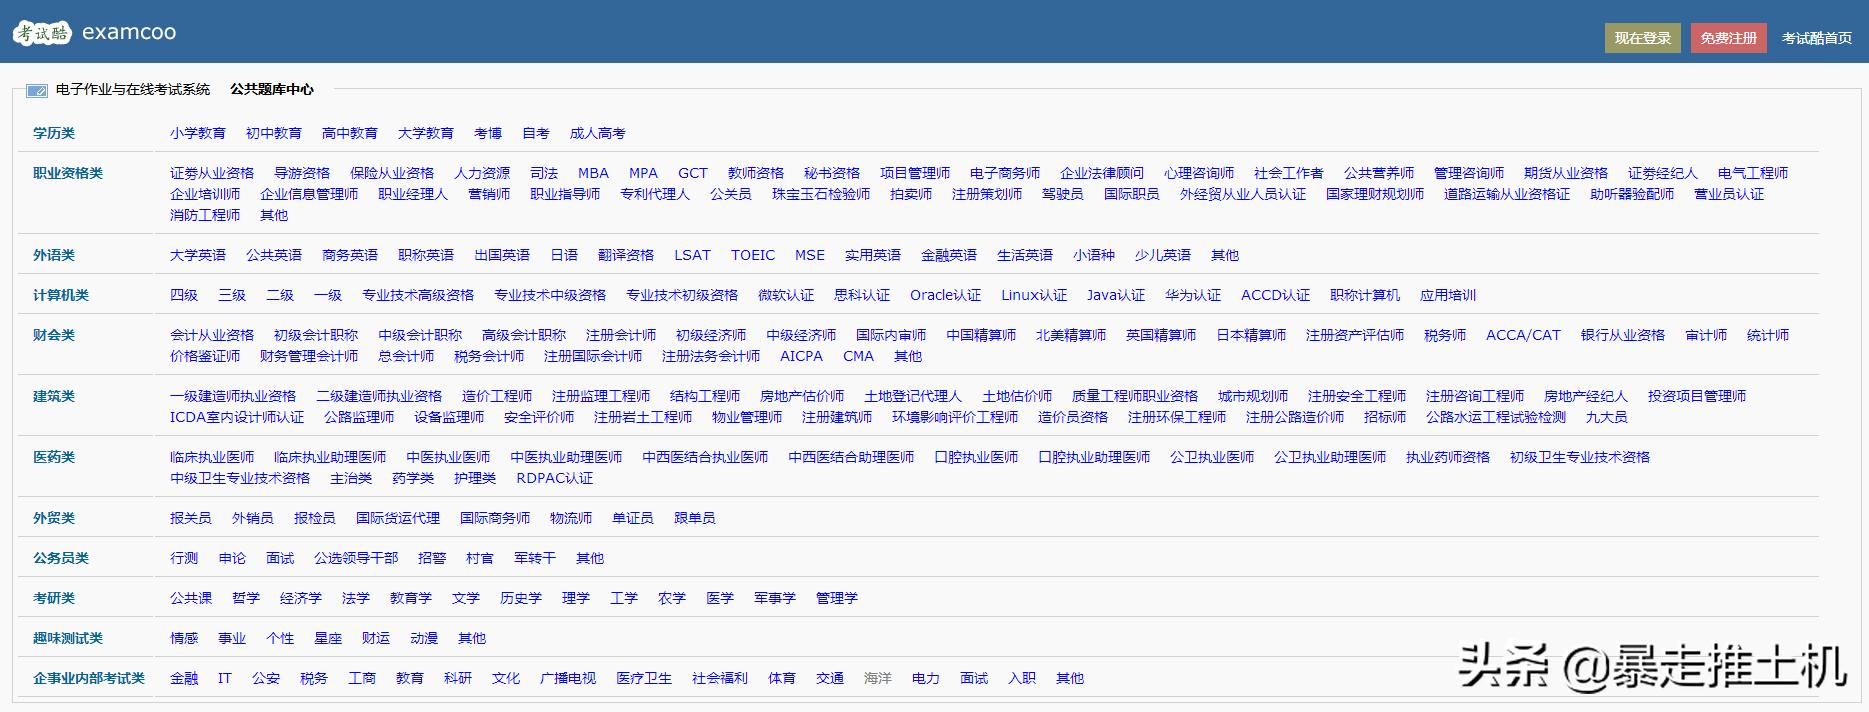Screen dimensions: 1869x712
Task: Select 国际货运代理 link
Action: point(398,518)
